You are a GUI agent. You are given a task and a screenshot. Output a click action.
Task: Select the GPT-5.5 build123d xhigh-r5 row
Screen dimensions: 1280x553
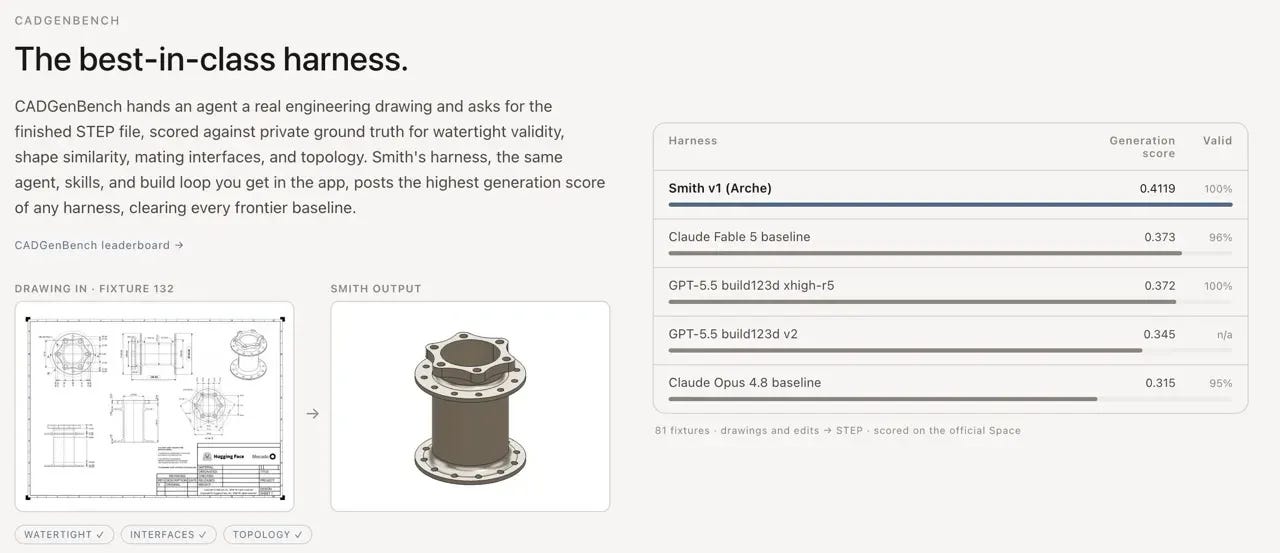click(950, 292)
